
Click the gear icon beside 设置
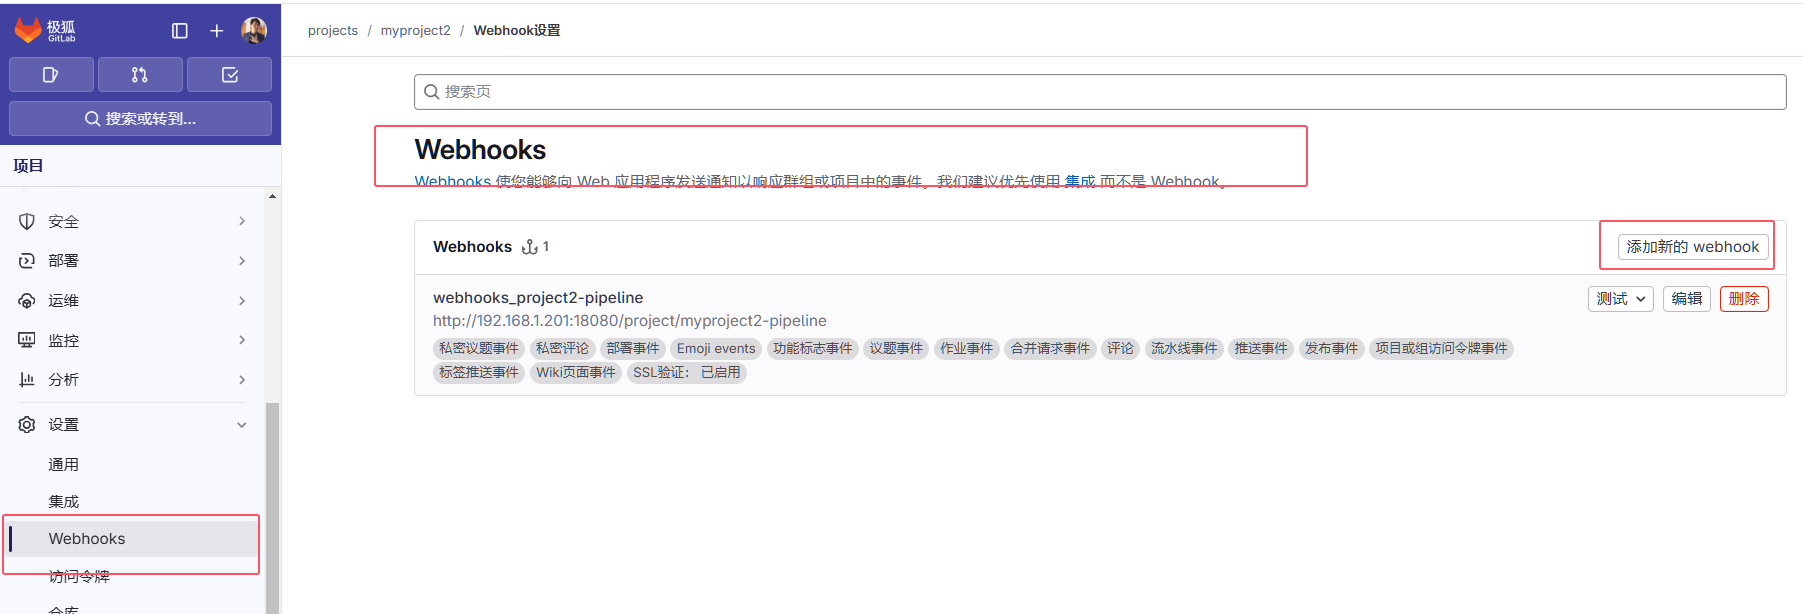(27, 425)
